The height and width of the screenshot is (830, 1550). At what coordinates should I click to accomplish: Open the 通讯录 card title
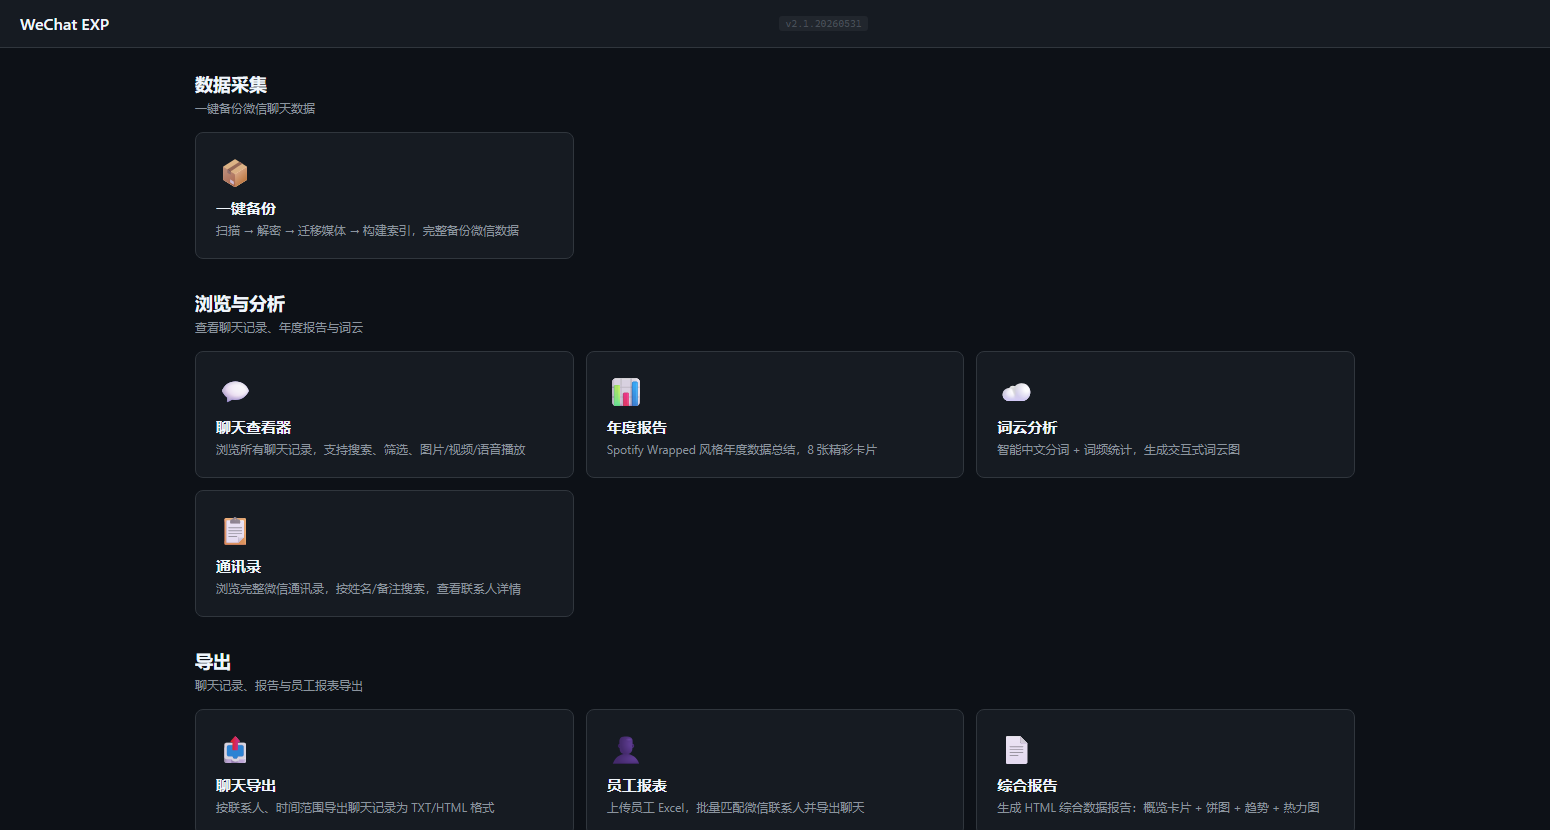point(239,567)
